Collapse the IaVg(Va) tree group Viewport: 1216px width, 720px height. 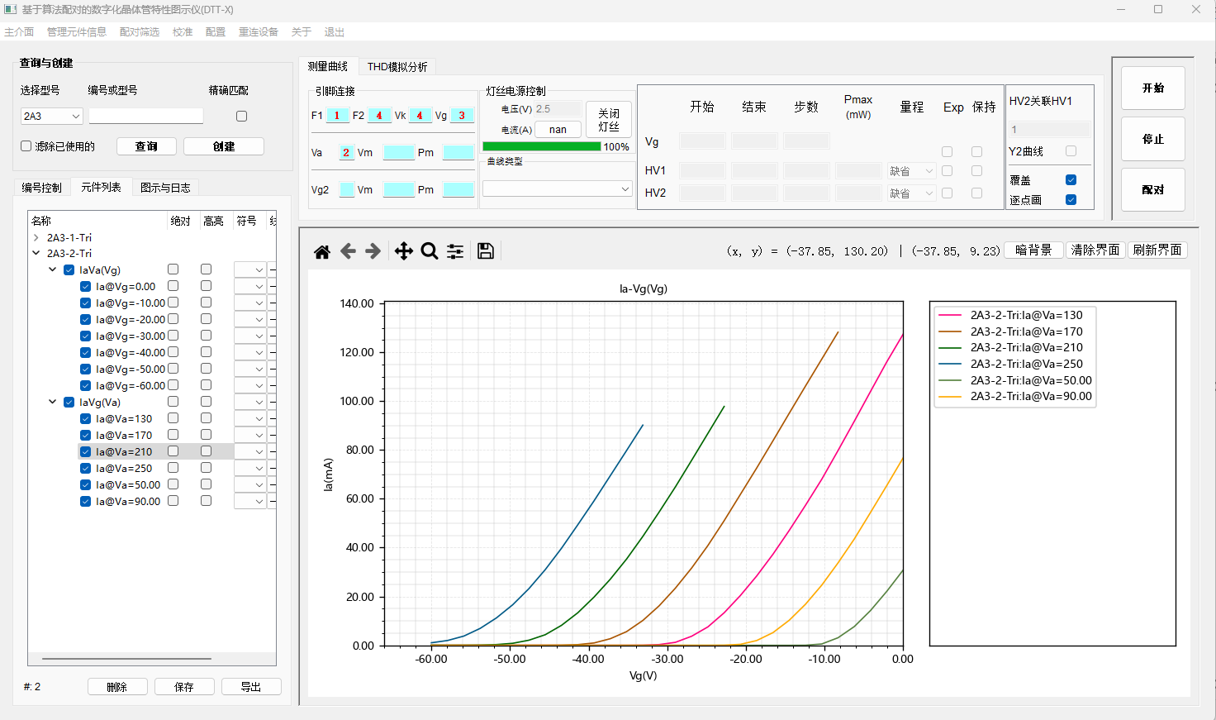(53, 402)
